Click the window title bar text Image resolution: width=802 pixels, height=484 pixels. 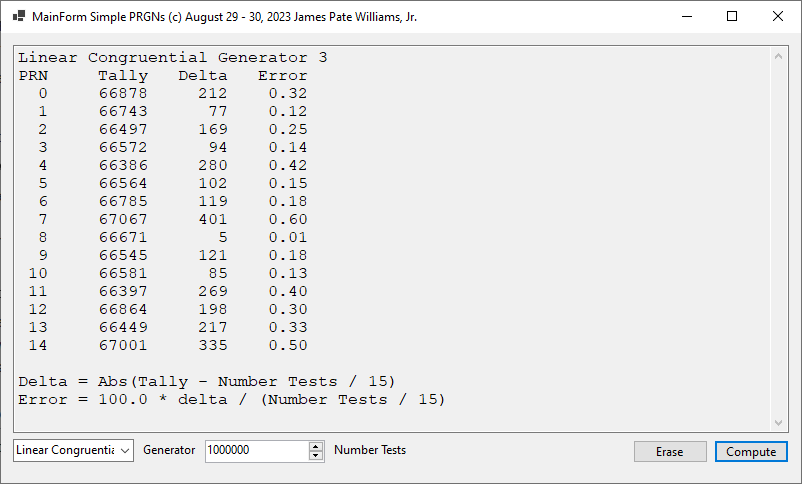coord(224,17)
